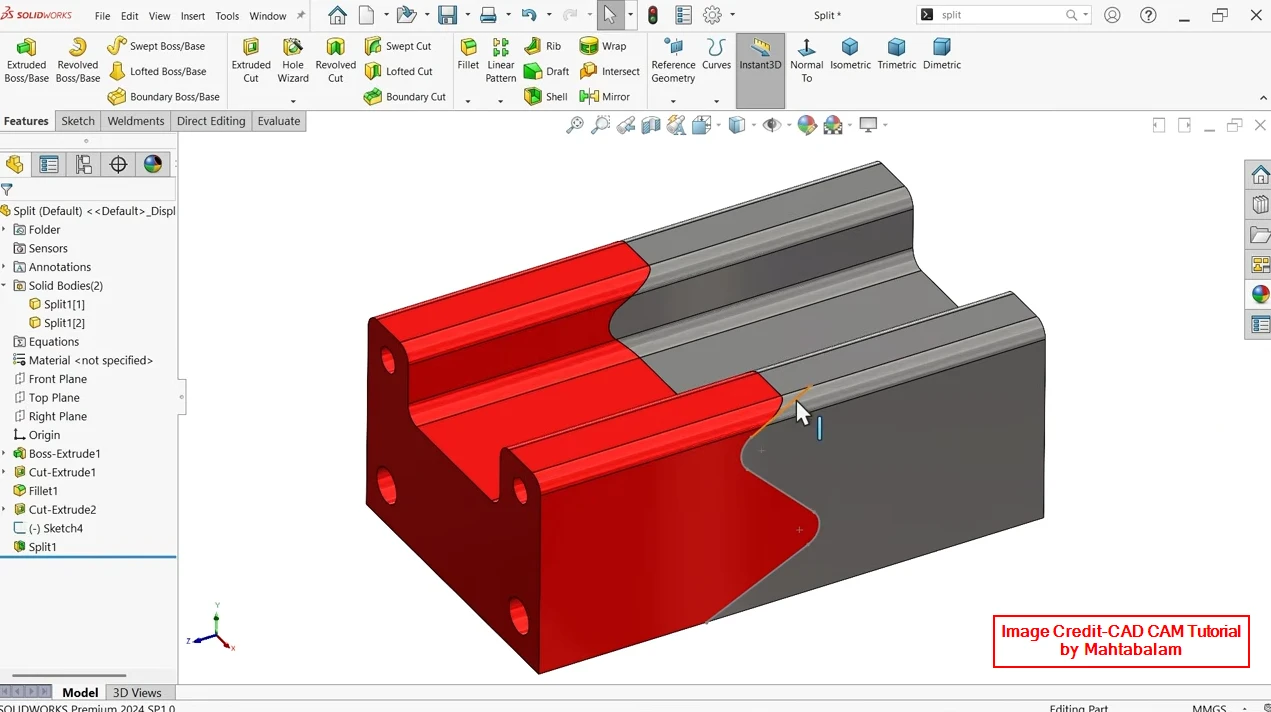1271x712 pixels.
Task: Open Reference Geometry tool
Action: click(x=673, y=60)
